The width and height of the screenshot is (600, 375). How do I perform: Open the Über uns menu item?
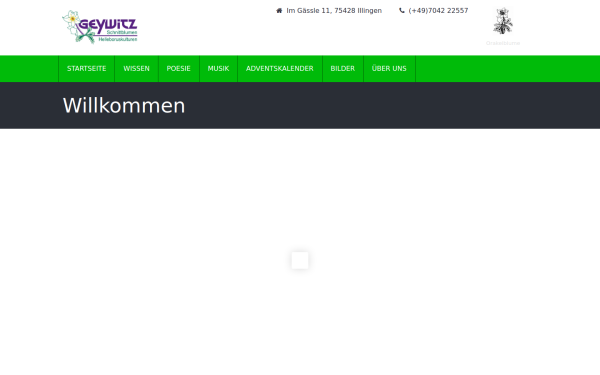389,68
